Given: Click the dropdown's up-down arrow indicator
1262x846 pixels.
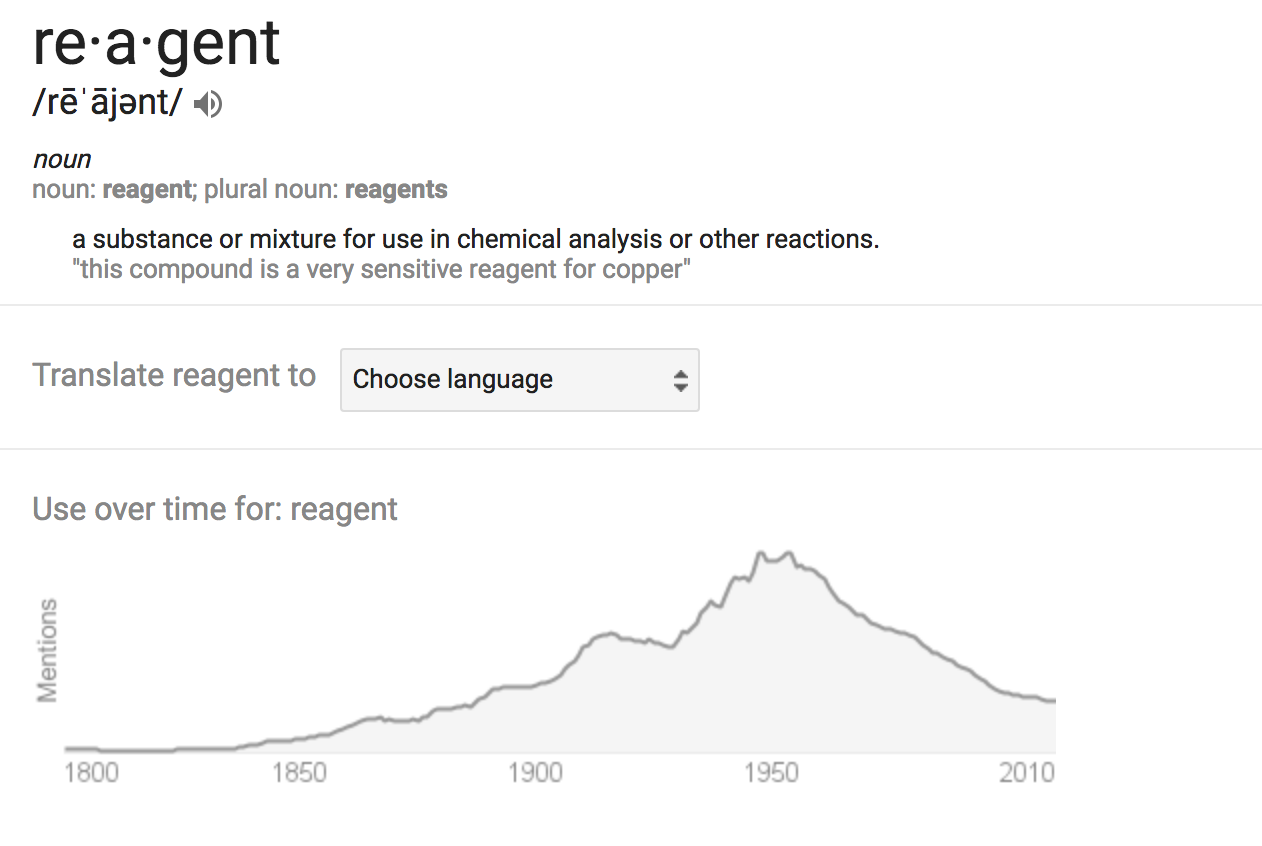Looking at the screenshot, I should (680, 380).
